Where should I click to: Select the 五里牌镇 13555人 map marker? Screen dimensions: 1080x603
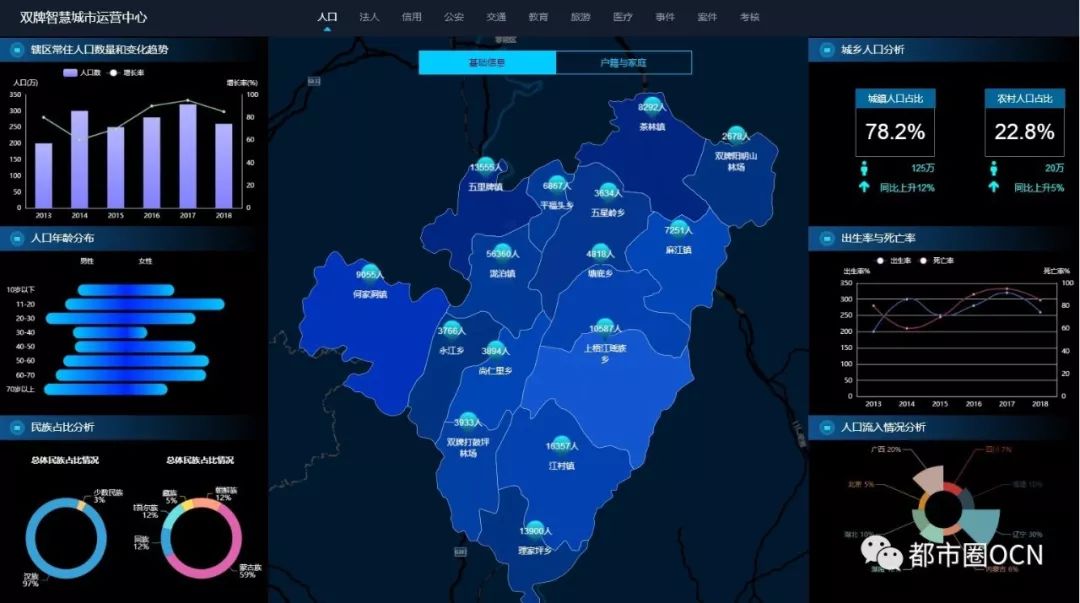[x=486, y=167]
